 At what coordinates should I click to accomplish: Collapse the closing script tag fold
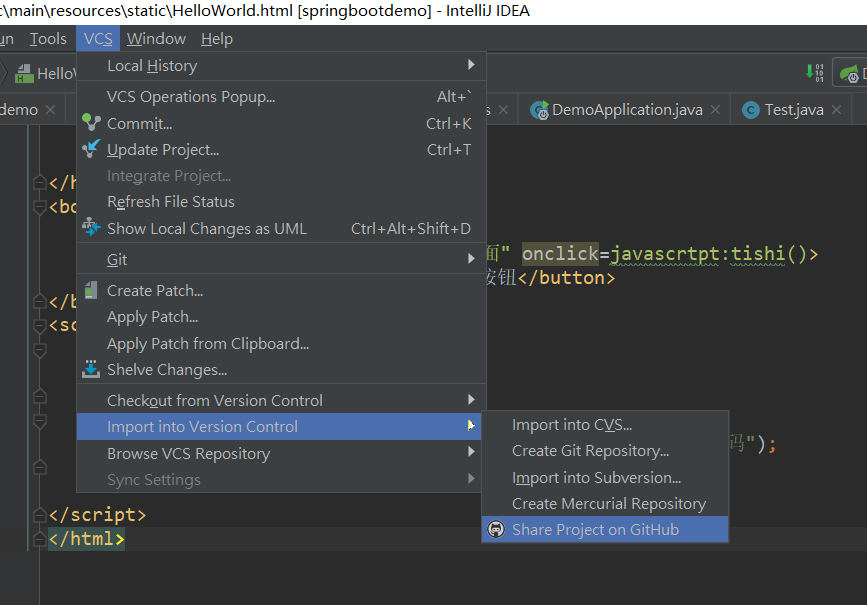(39, 515)
